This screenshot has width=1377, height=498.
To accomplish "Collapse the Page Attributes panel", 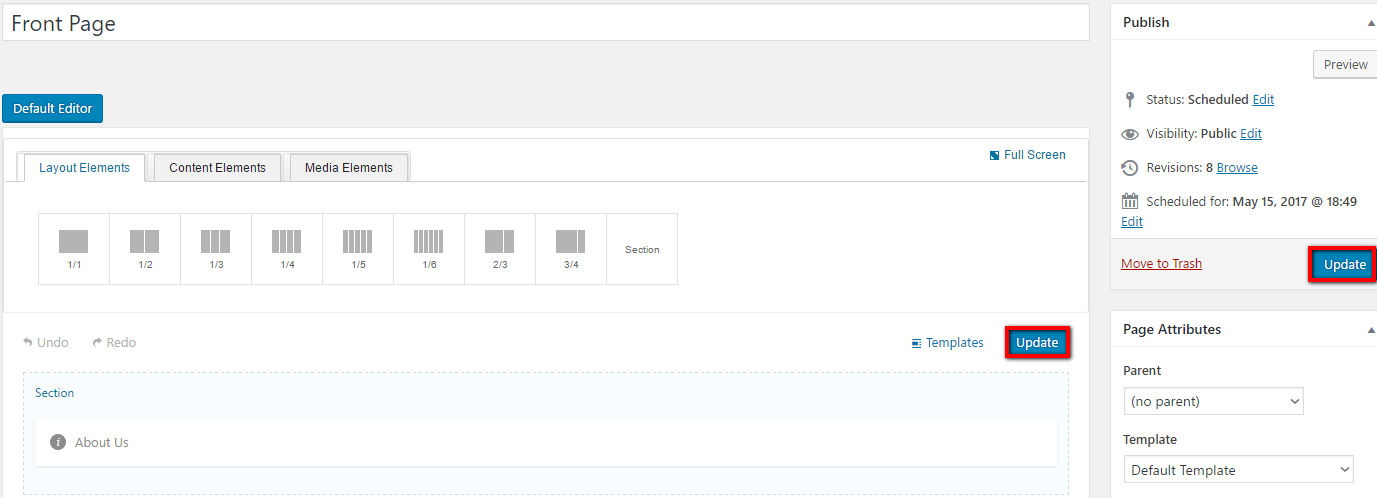I will pos(1370,329).
